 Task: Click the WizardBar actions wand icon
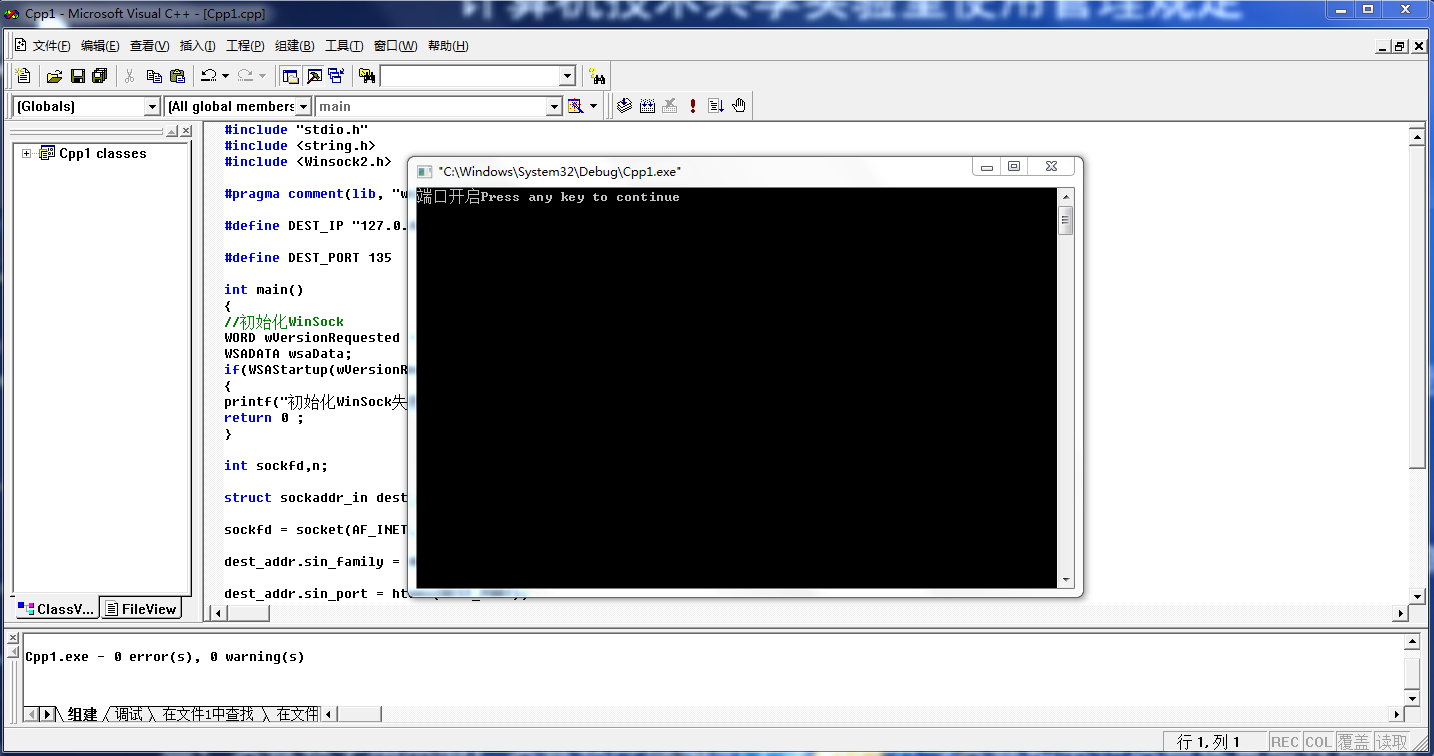pyautogui.click(x=575, y=106)
